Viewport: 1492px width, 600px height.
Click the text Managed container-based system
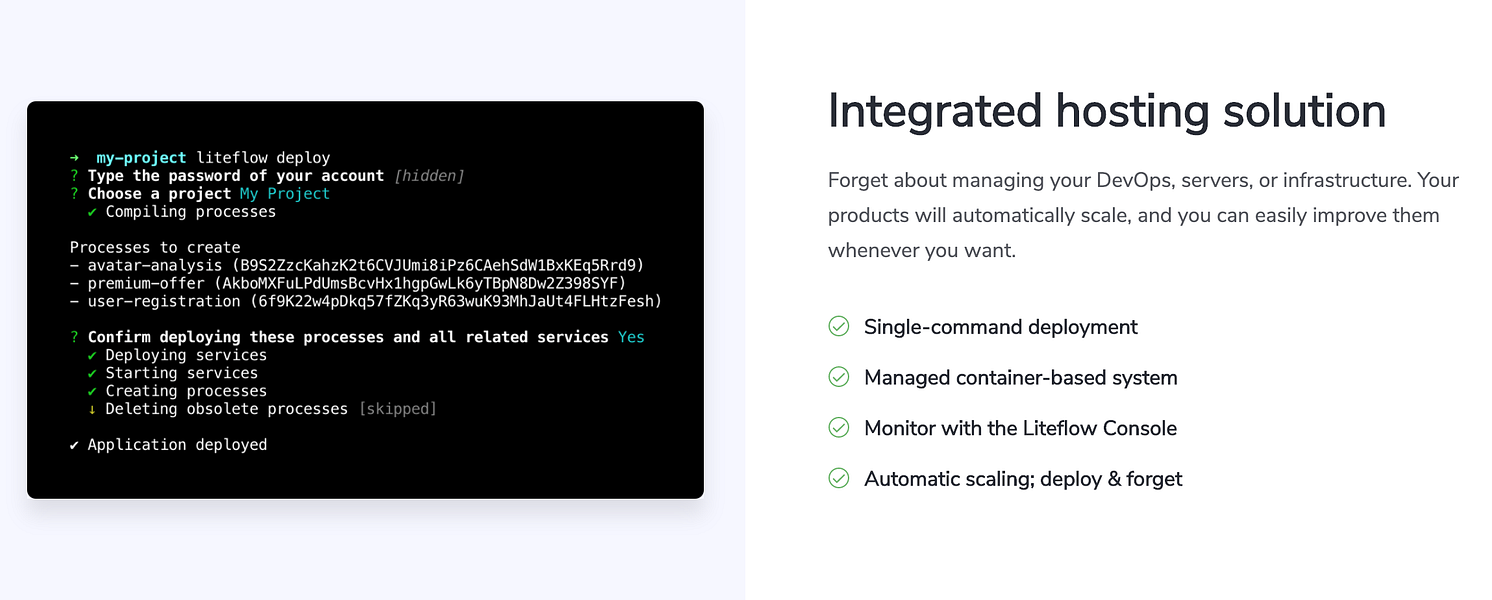click(x=1021, y=378)
